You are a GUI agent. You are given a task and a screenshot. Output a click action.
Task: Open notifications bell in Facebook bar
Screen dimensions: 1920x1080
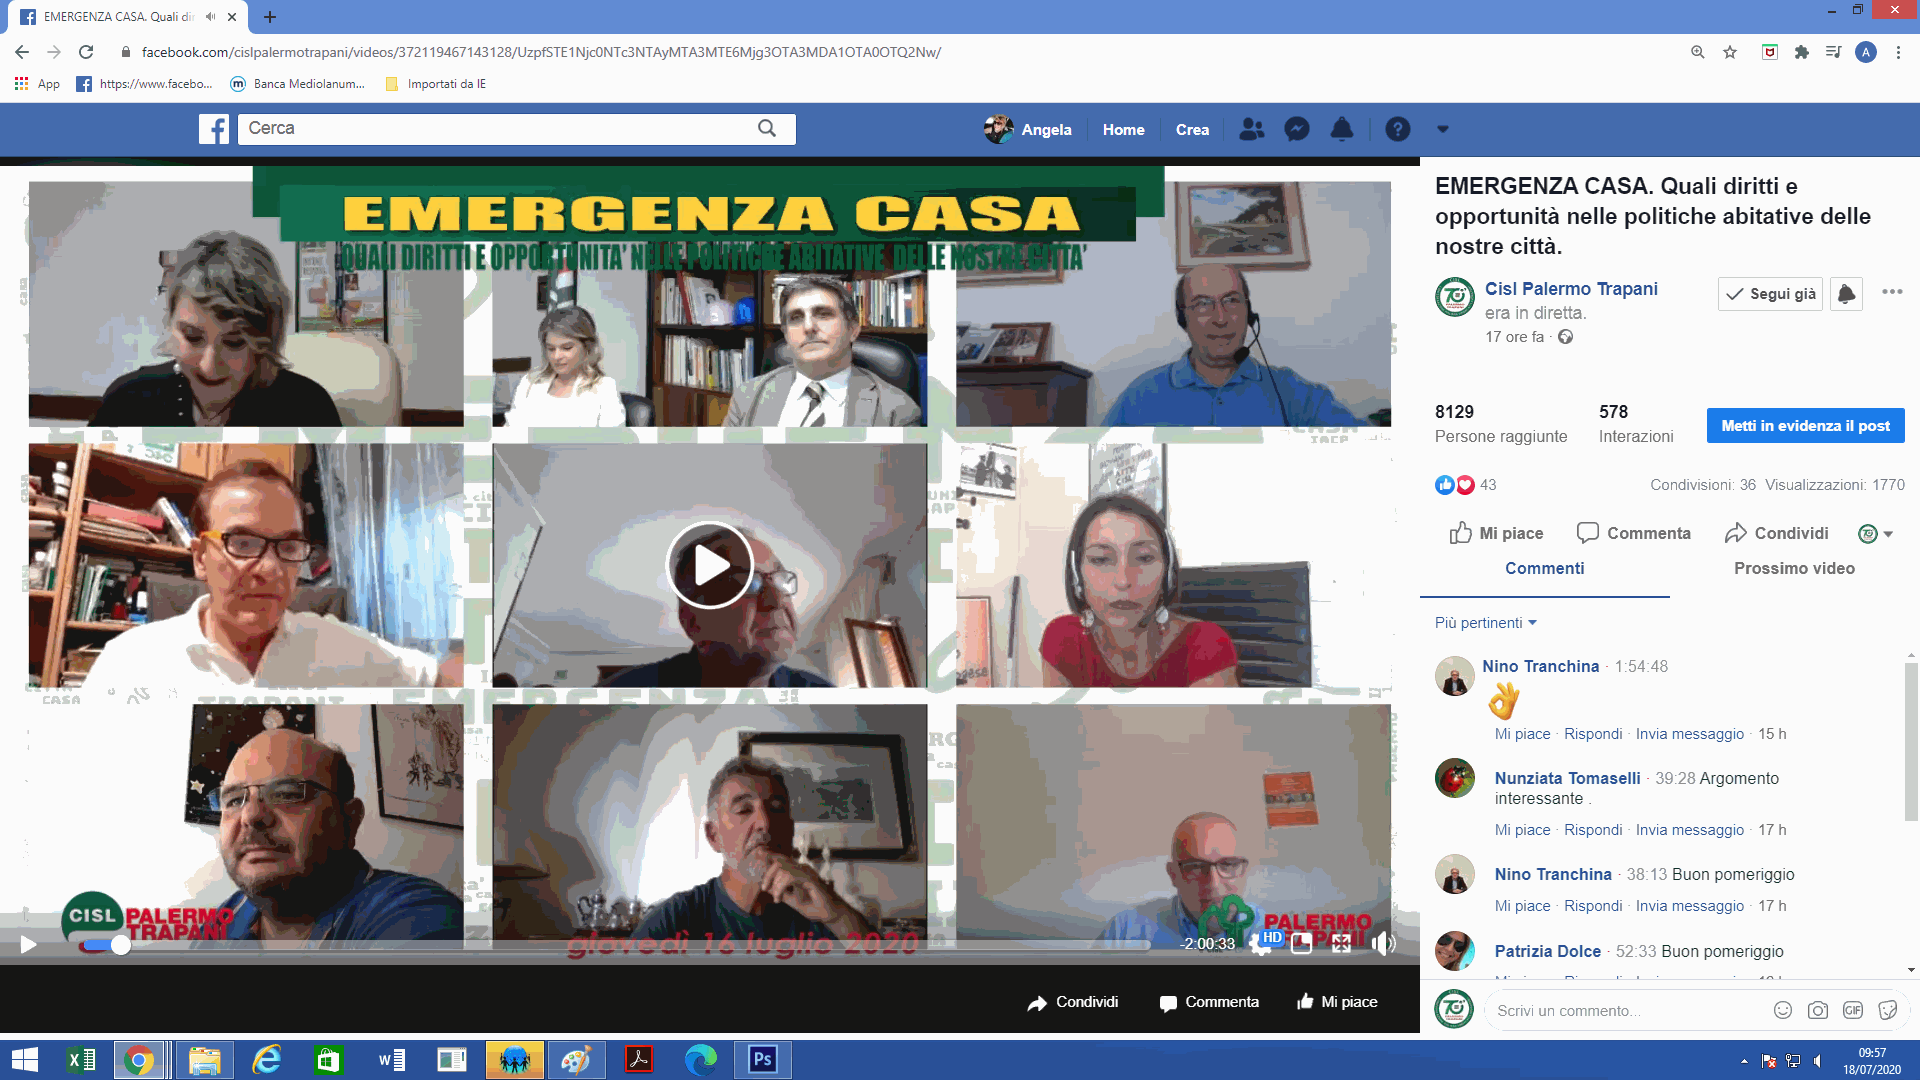point(1342,129)
